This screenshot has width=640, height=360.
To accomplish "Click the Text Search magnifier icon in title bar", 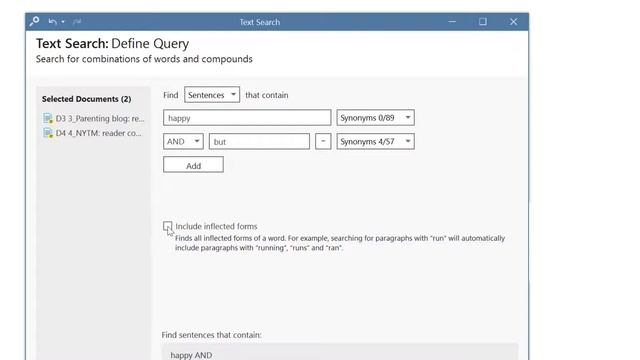I will [34, 21].
